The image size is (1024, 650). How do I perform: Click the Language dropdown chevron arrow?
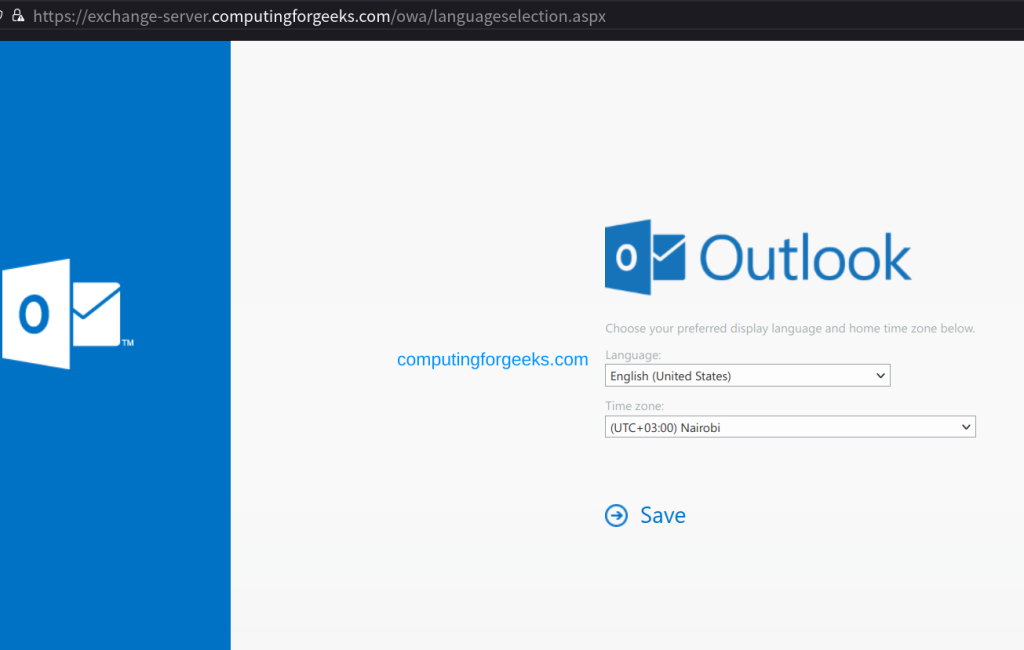point(882,375)
